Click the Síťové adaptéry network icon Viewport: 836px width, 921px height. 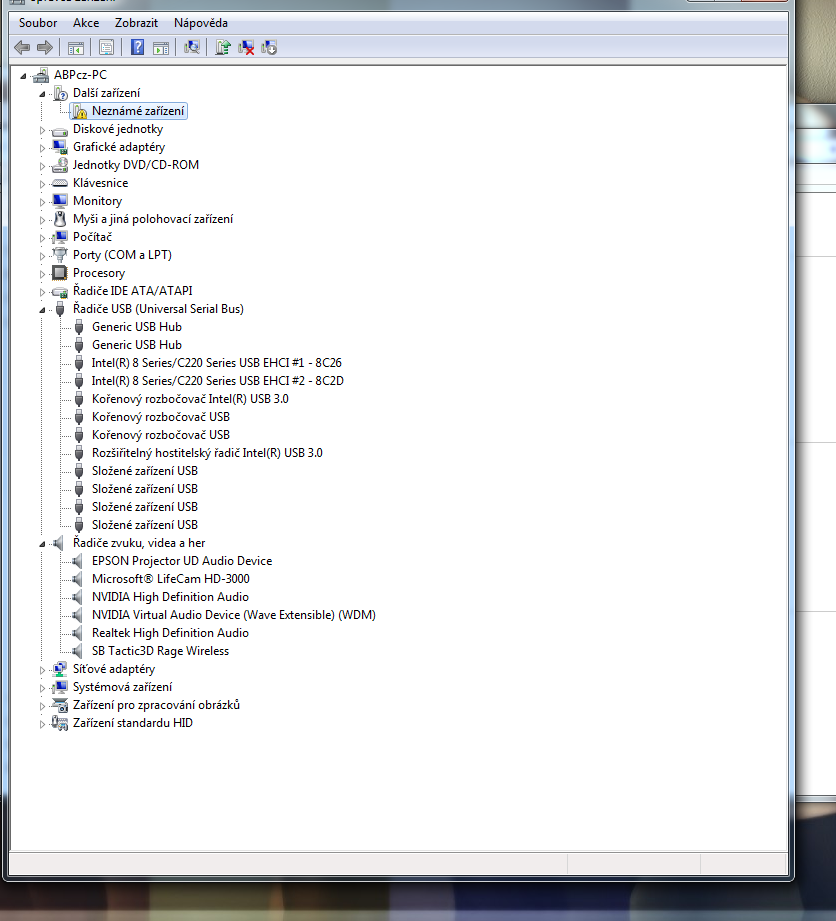coord(59,669)
